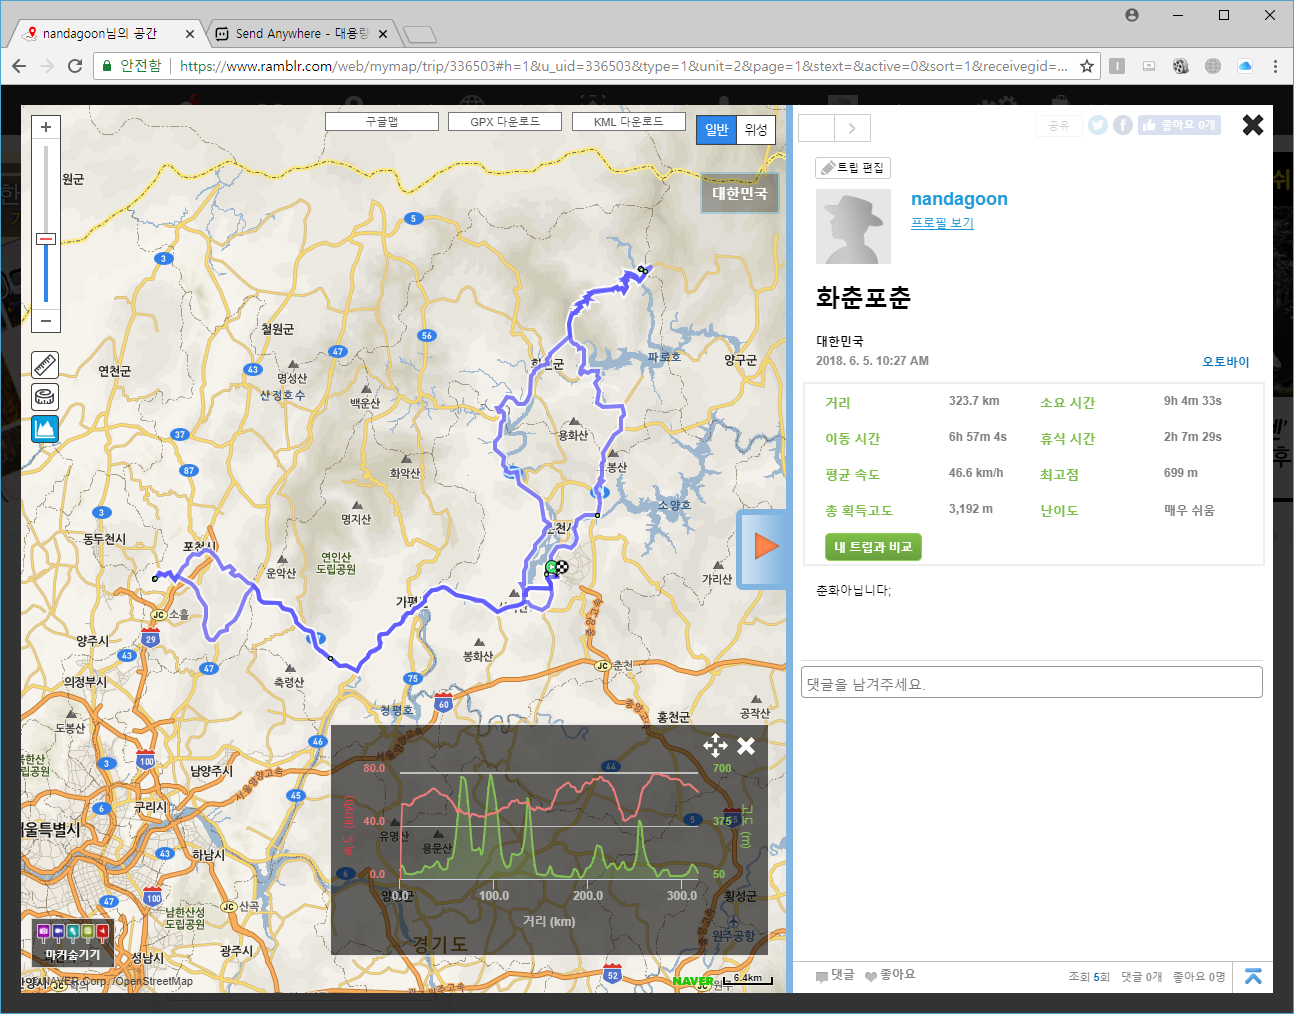Close the elevation graph overlay
The width and height of the screenshot is (1294, 1014).
746,746
